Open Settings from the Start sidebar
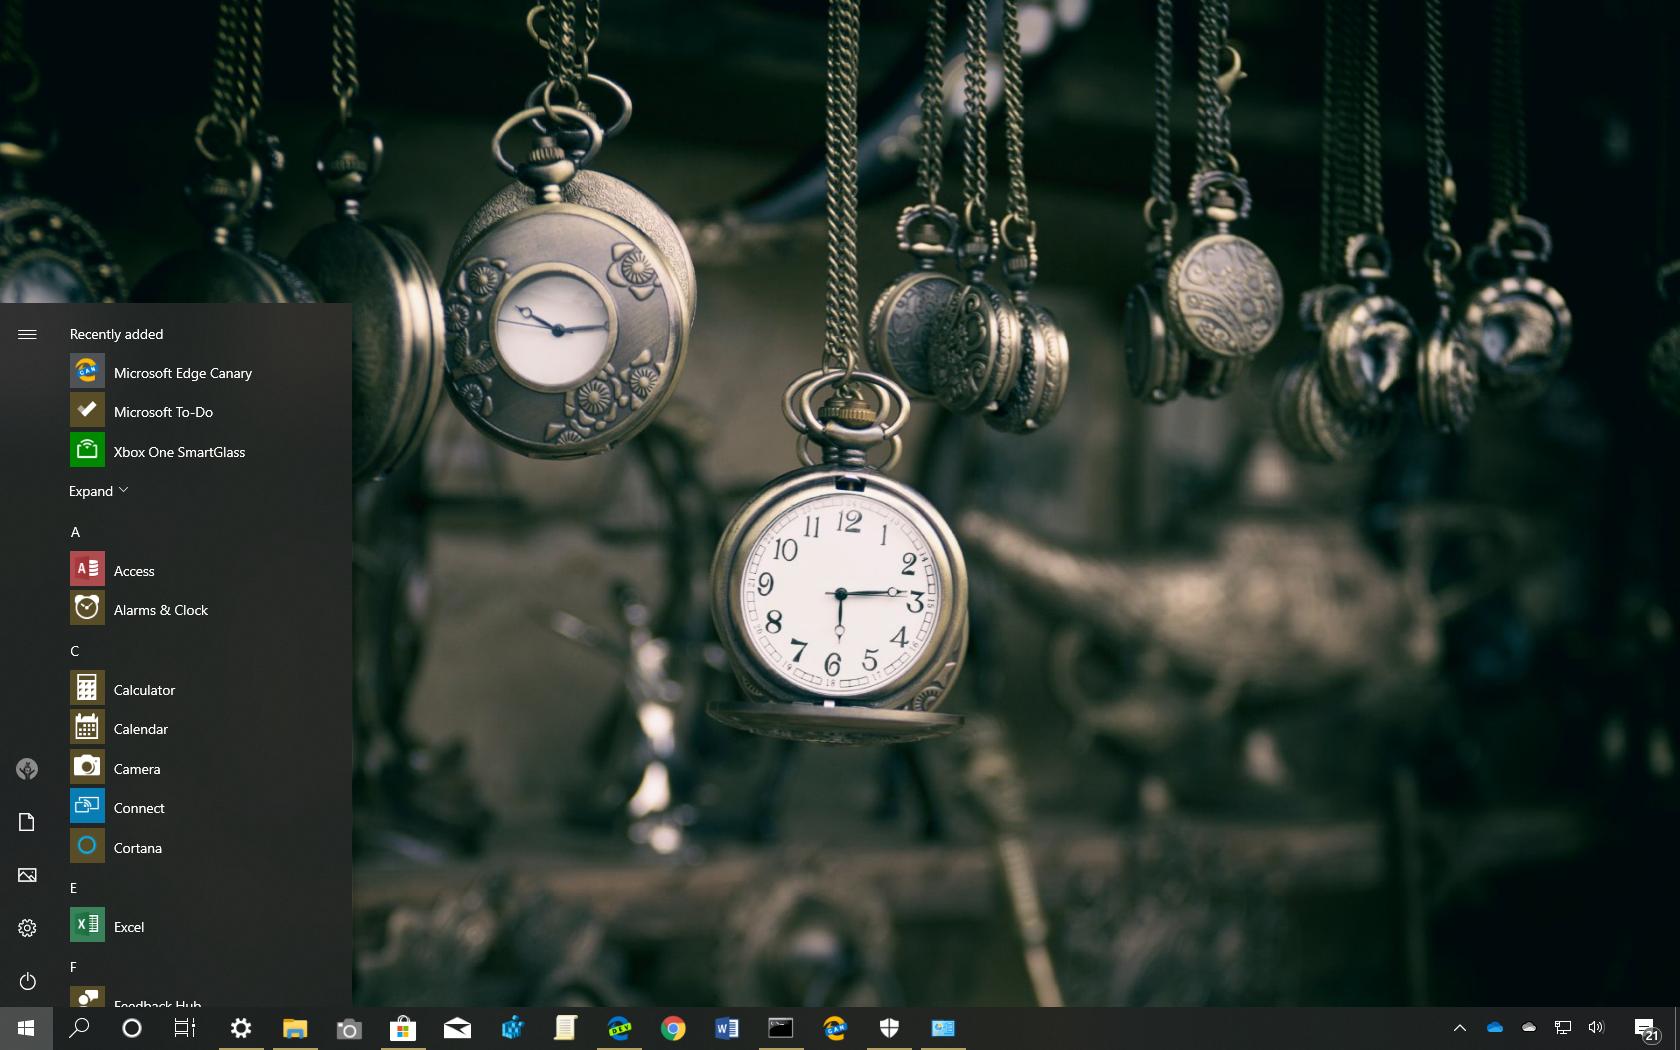 pyautogui.click(x=27, y=928)
